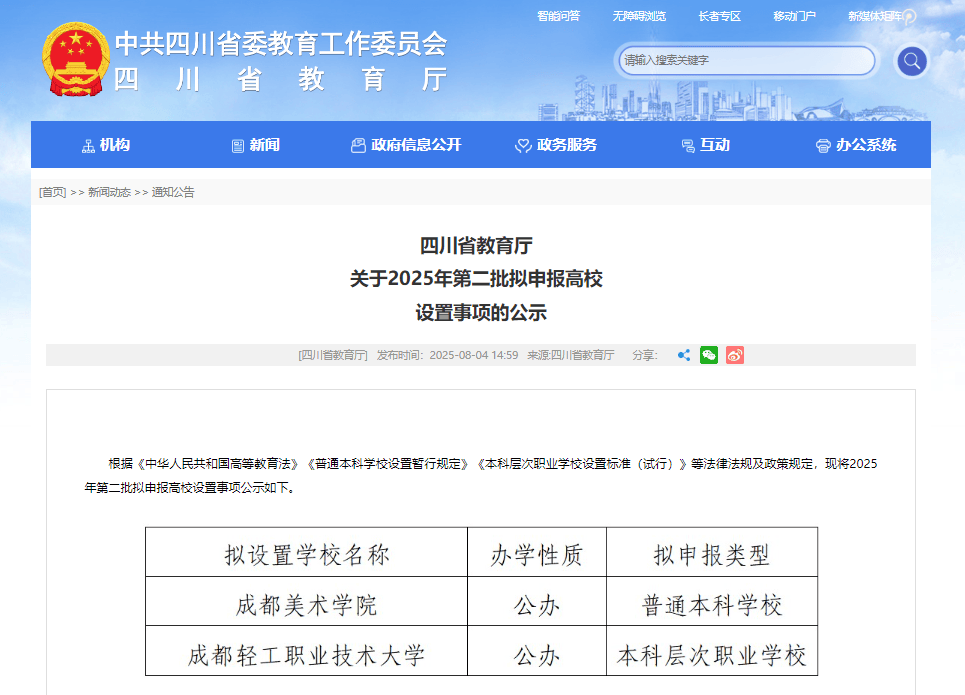Click the 机构 organization chart icon
The height and width of the screenshot is (695, 965).
(88, 146)
